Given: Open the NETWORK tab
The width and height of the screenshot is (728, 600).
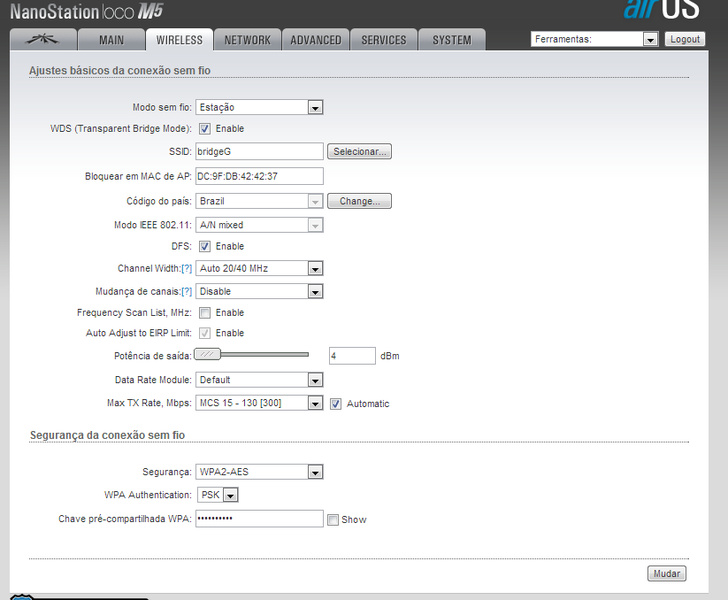Looking at the screenshot, I should [247, 39].
